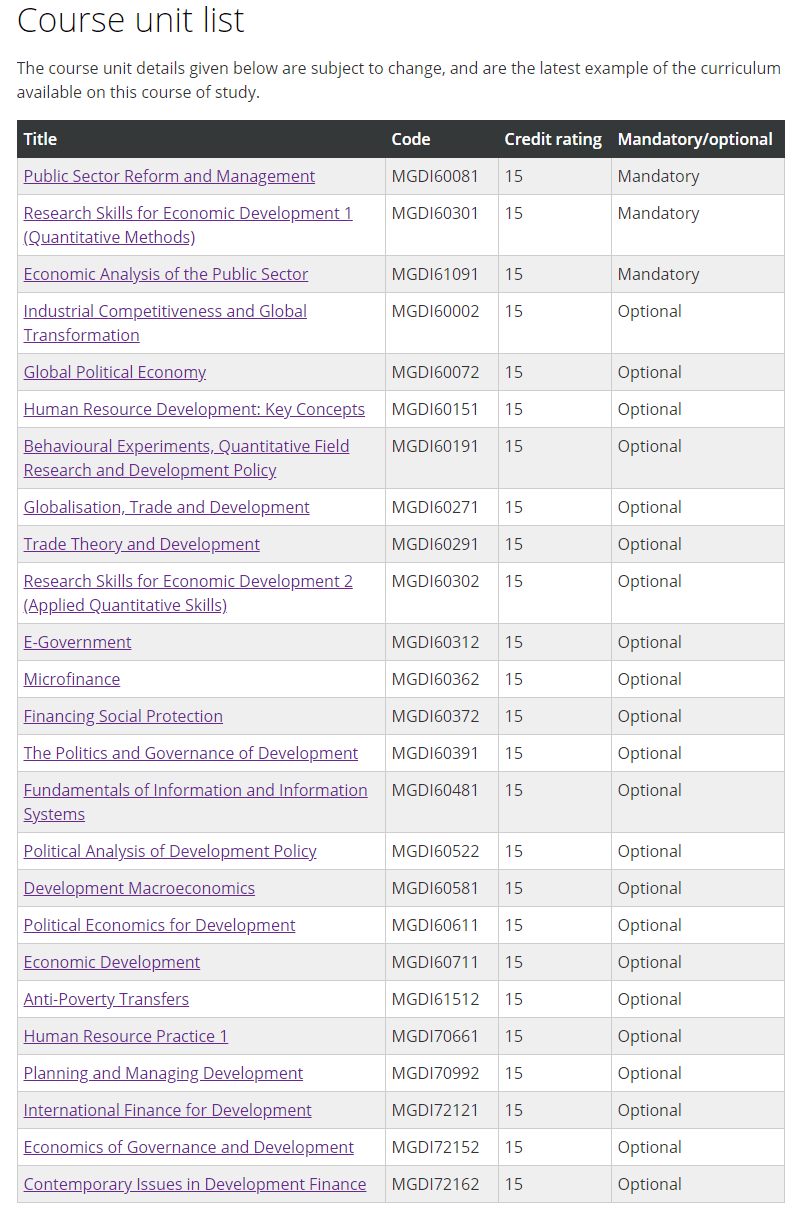Select Financing Social Protection link
Viewport: 806px width, 1224px height.
[x=123, y=716]
